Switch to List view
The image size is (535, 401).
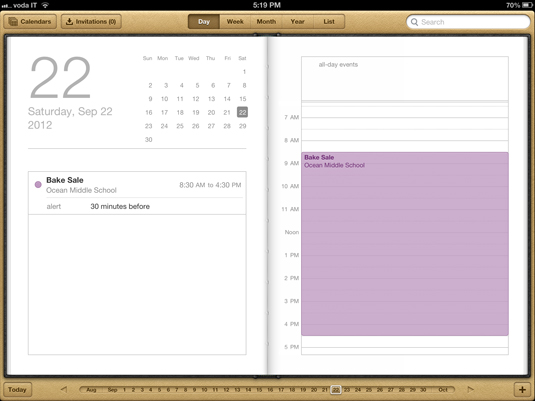point(329,22)
